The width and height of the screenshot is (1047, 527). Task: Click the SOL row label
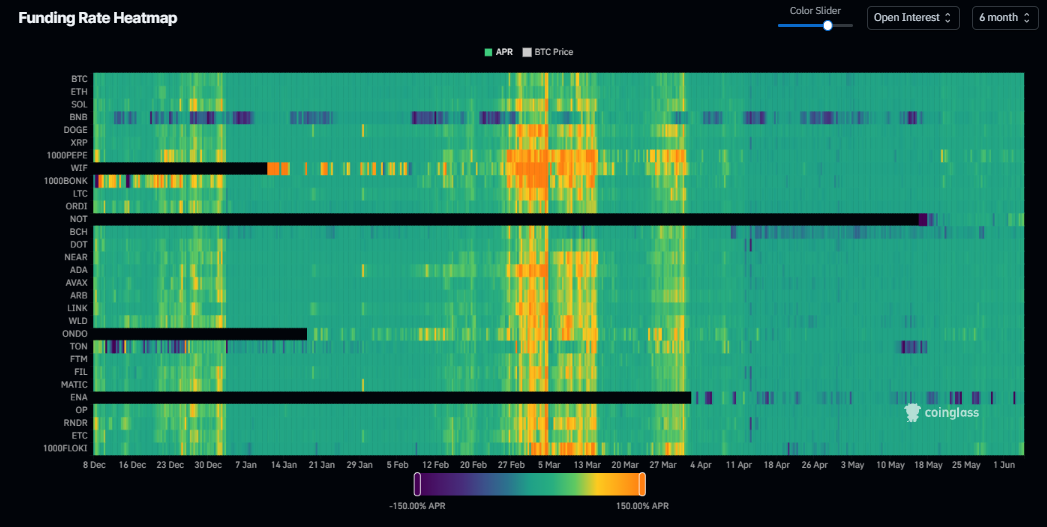[79, 104]
